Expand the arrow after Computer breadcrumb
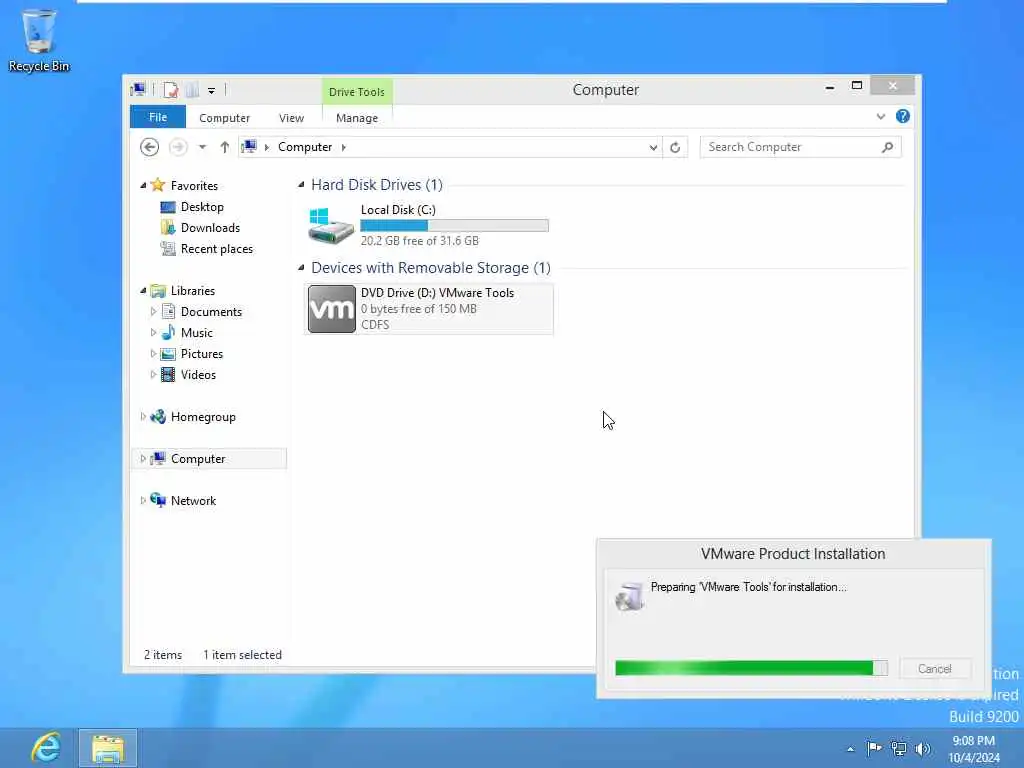Screen dimensions: 1024x768 (344, 147)
